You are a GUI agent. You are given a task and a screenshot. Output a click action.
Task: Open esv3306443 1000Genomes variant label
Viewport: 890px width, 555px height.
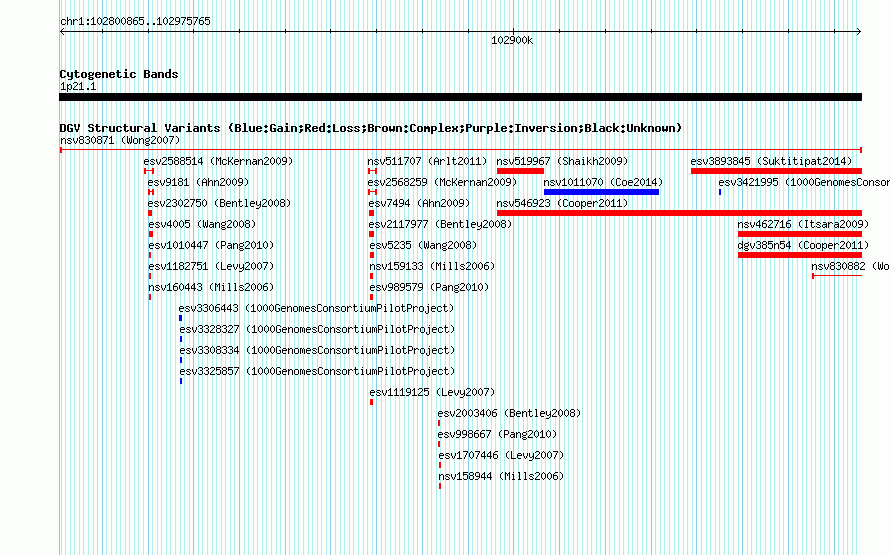[x=316, y=308]
